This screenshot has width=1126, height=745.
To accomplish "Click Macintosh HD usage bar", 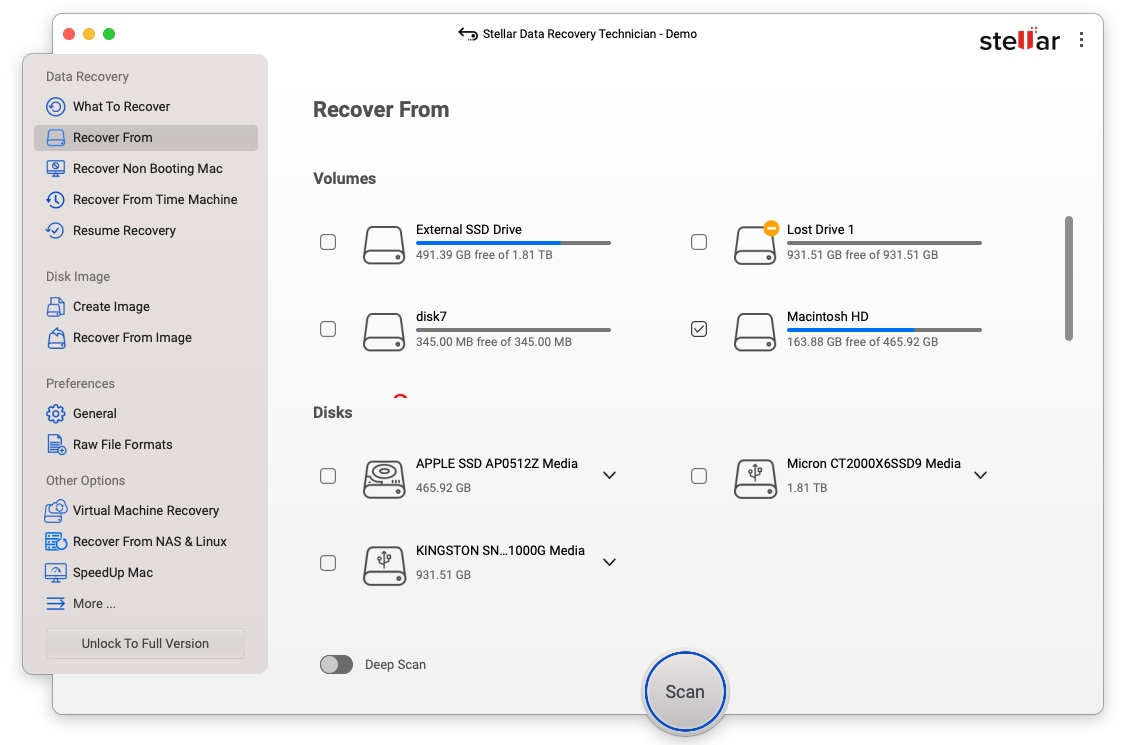I will click(x=884, y=330).
